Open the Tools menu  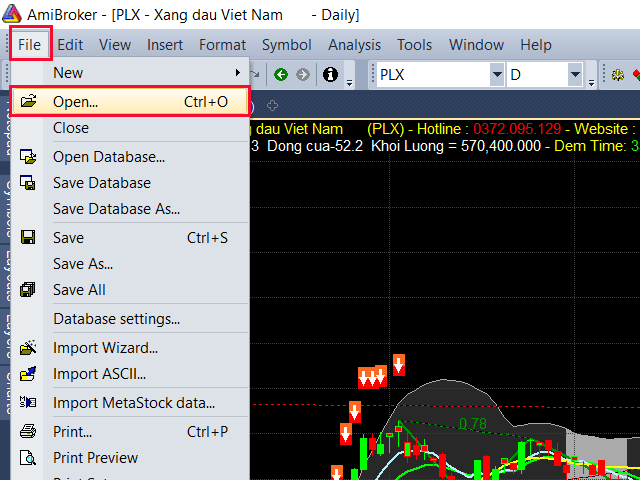click(x=414, y=44)
